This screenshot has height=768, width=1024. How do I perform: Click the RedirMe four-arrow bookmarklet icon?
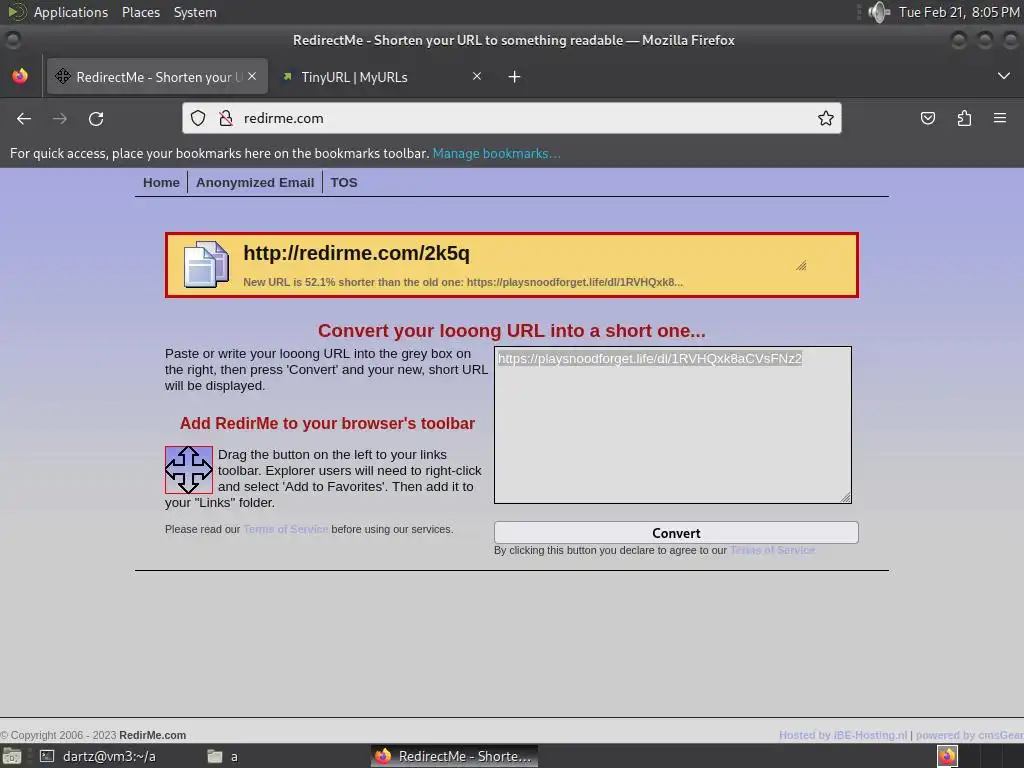(x=189, y=470)
